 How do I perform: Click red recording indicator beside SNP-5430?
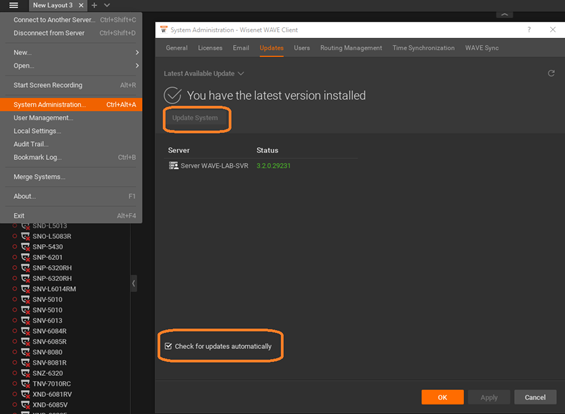pos(14,247)
